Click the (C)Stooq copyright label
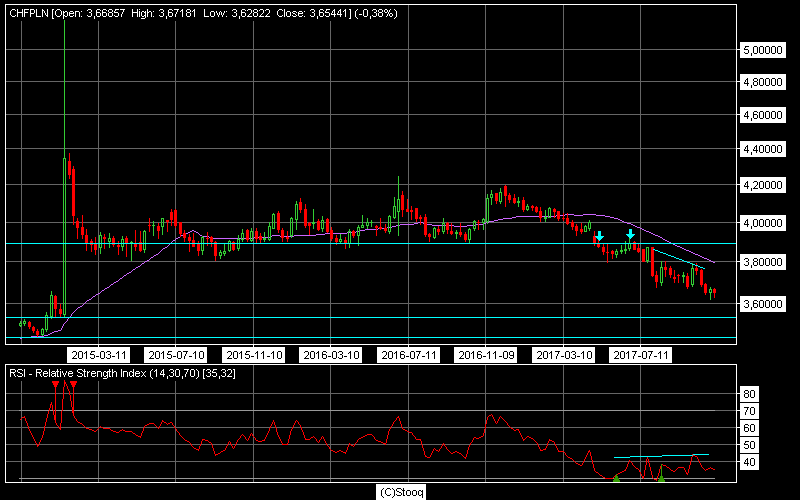 [x=401, y=492]
